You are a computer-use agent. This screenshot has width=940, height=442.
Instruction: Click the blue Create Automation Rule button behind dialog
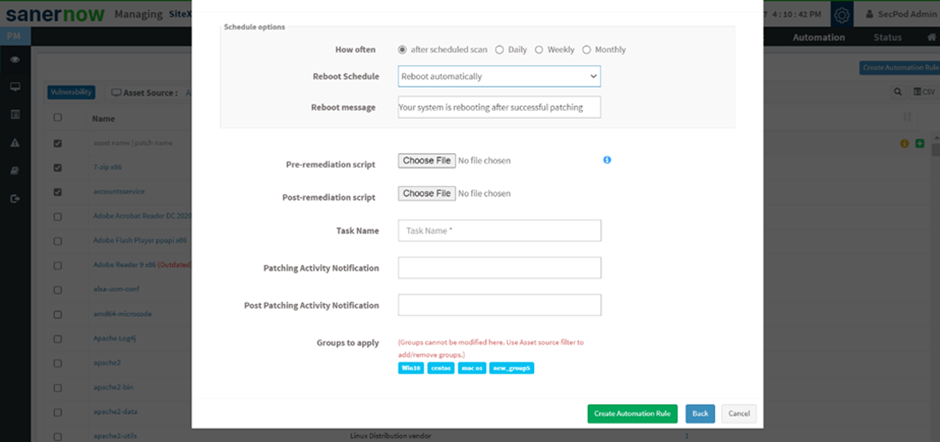coord(899,68)
